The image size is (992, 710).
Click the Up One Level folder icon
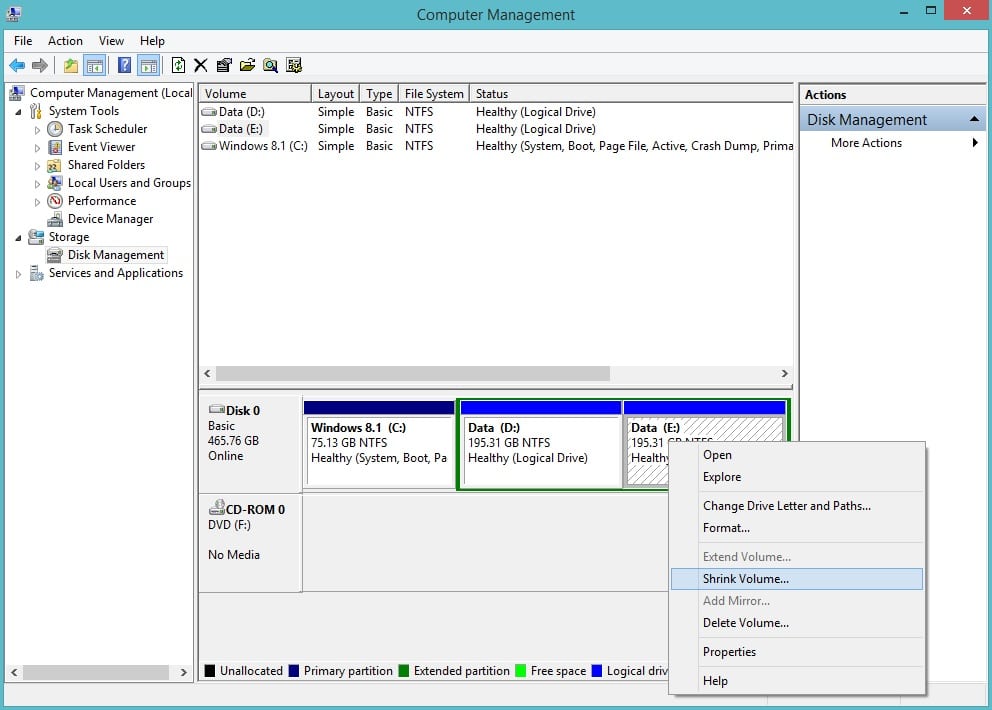pyautogui.click(x=71, y=65)
